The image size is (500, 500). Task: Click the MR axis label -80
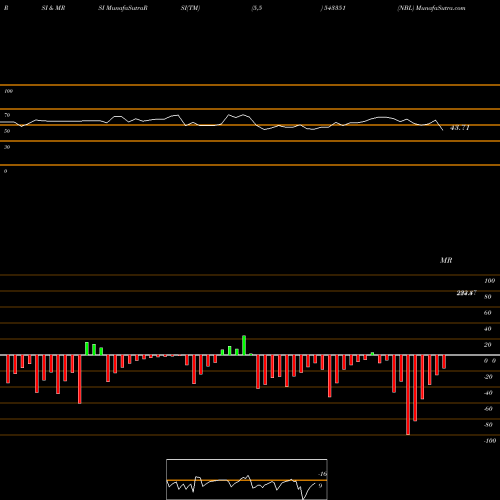point(488,425)
